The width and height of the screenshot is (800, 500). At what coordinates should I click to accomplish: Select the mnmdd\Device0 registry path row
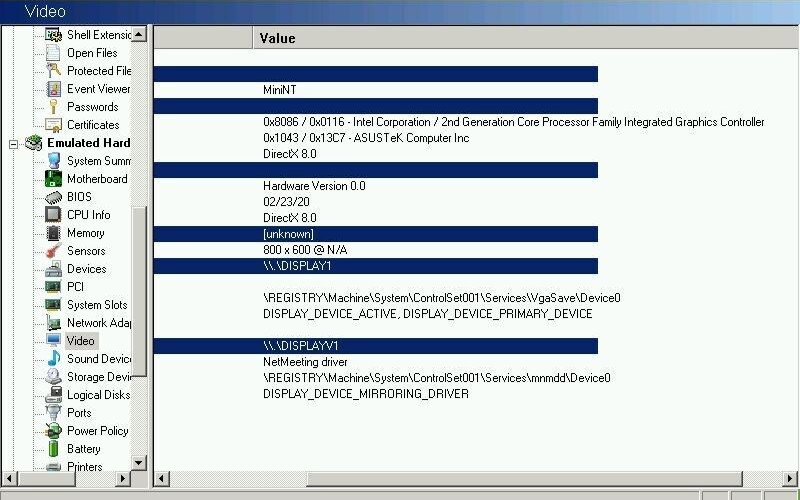click(437, 378)
